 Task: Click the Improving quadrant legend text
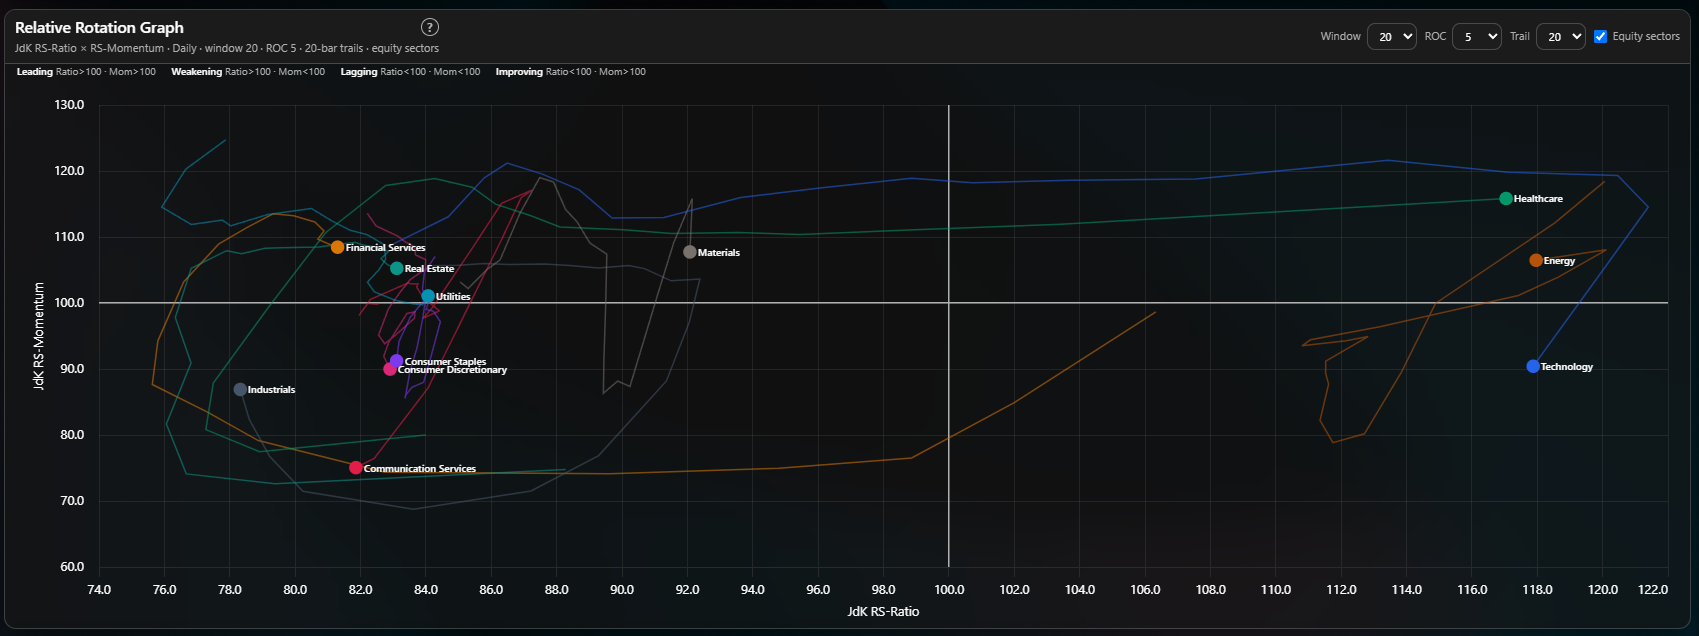pos(571,72)
